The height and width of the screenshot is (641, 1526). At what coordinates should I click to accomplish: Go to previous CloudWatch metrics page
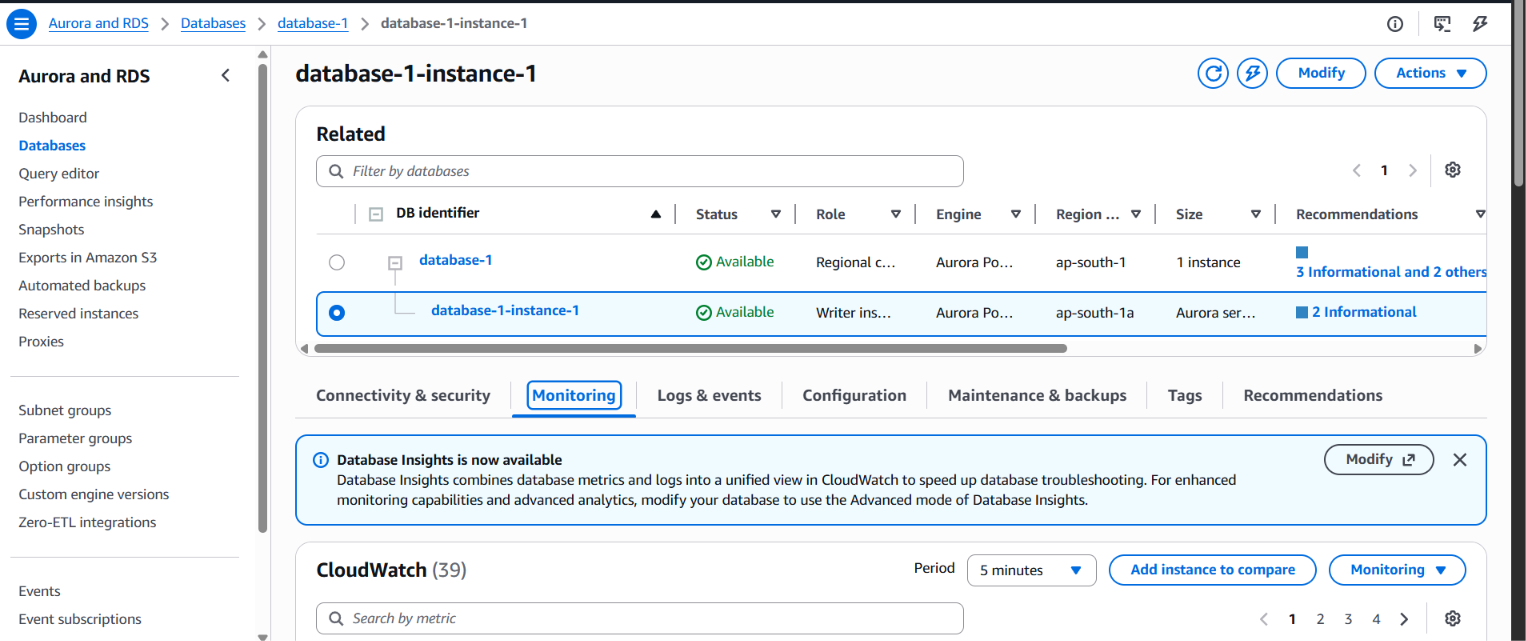1264,619
